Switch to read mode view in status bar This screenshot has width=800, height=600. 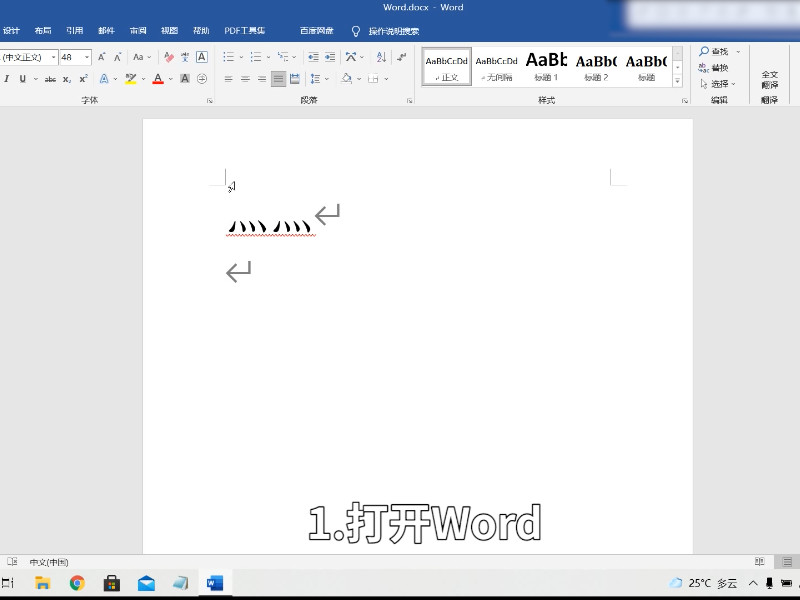click(x=759, y=562)
